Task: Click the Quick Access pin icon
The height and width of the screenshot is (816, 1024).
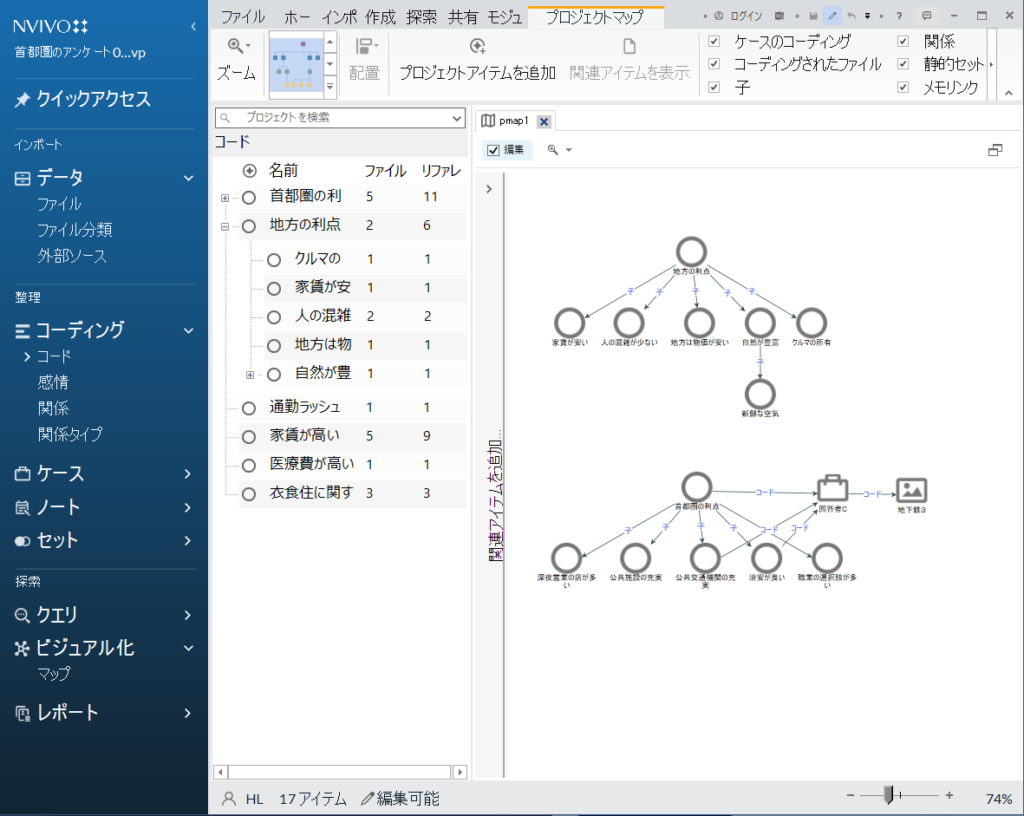Action: pos(23,99)
